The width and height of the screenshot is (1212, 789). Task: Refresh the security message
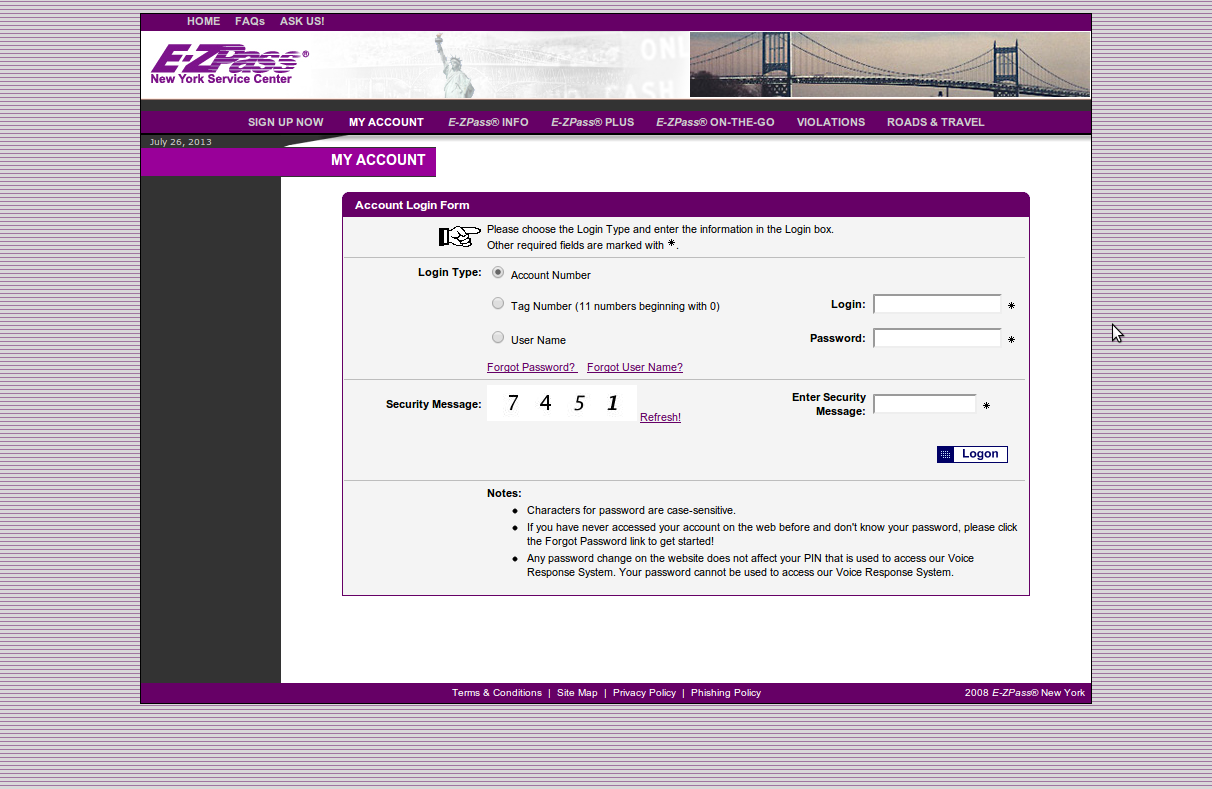coord(660,417)
